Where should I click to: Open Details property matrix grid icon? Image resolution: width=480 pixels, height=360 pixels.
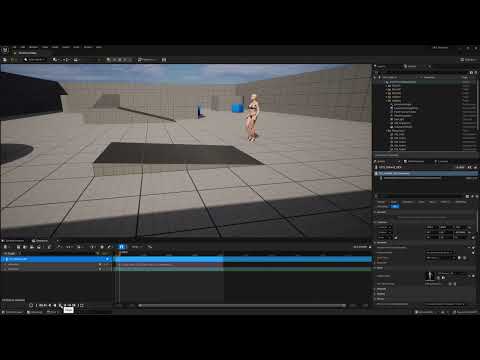[468, 196]
